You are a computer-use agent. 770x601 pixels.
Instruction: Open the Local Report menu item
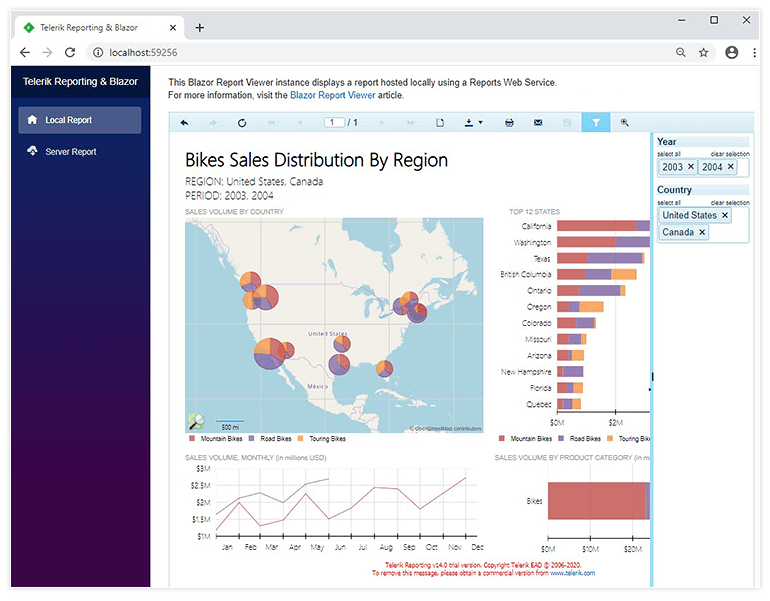pyautogui.click(x=80, y=120)
